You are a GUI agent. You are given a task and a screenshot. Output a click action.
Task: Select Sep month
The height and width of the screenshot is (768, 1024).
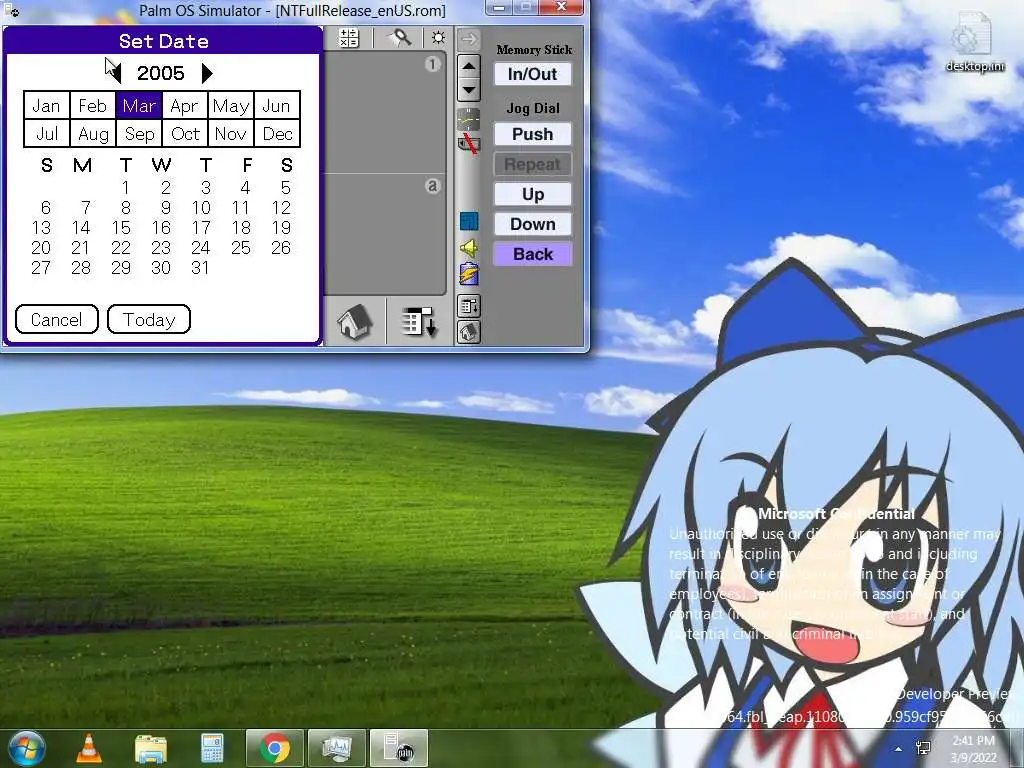pos(139,133)
